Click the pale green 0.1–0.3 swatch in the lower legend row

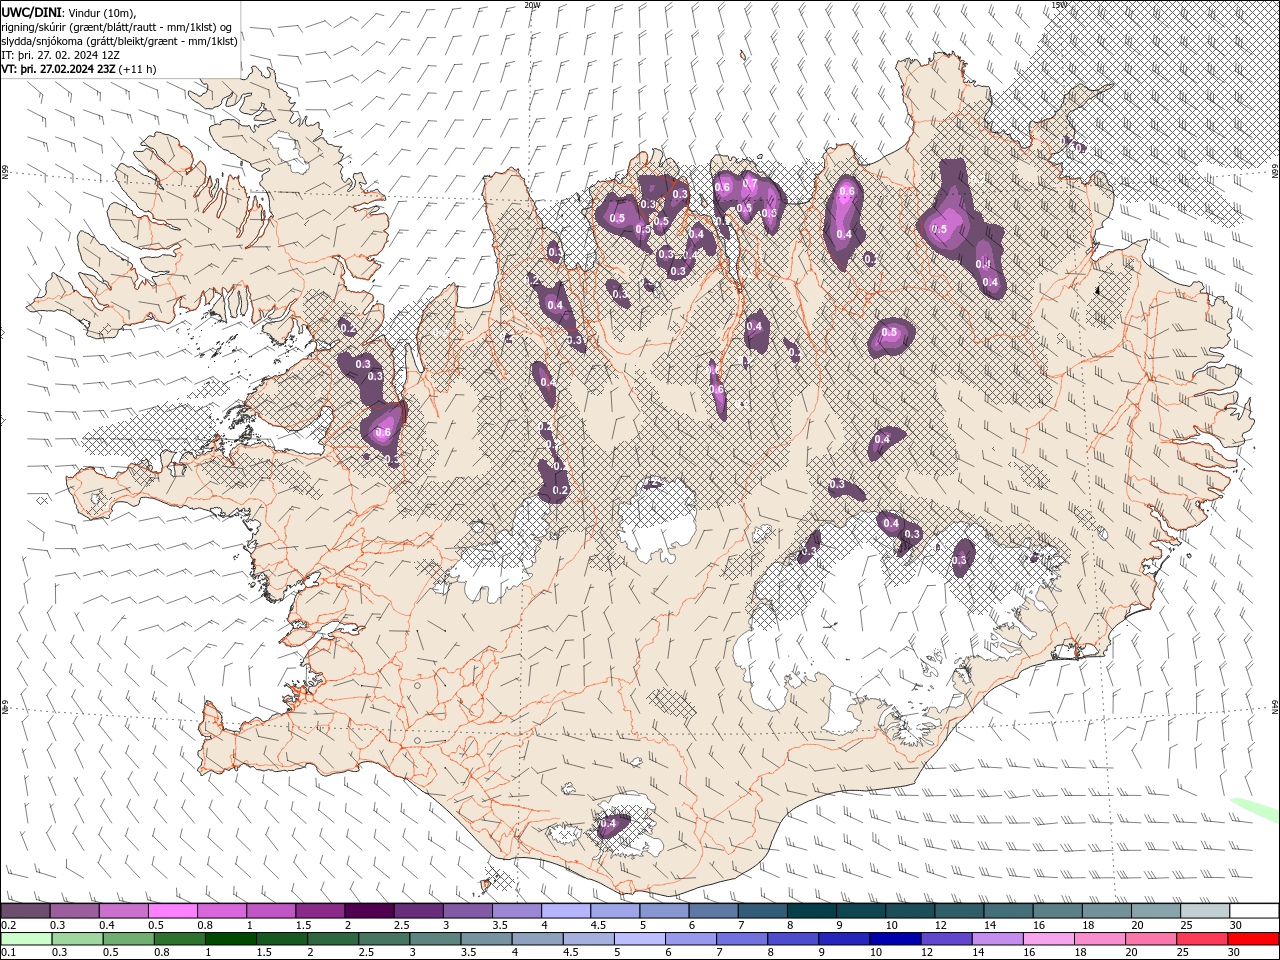(x=27, y=939)
